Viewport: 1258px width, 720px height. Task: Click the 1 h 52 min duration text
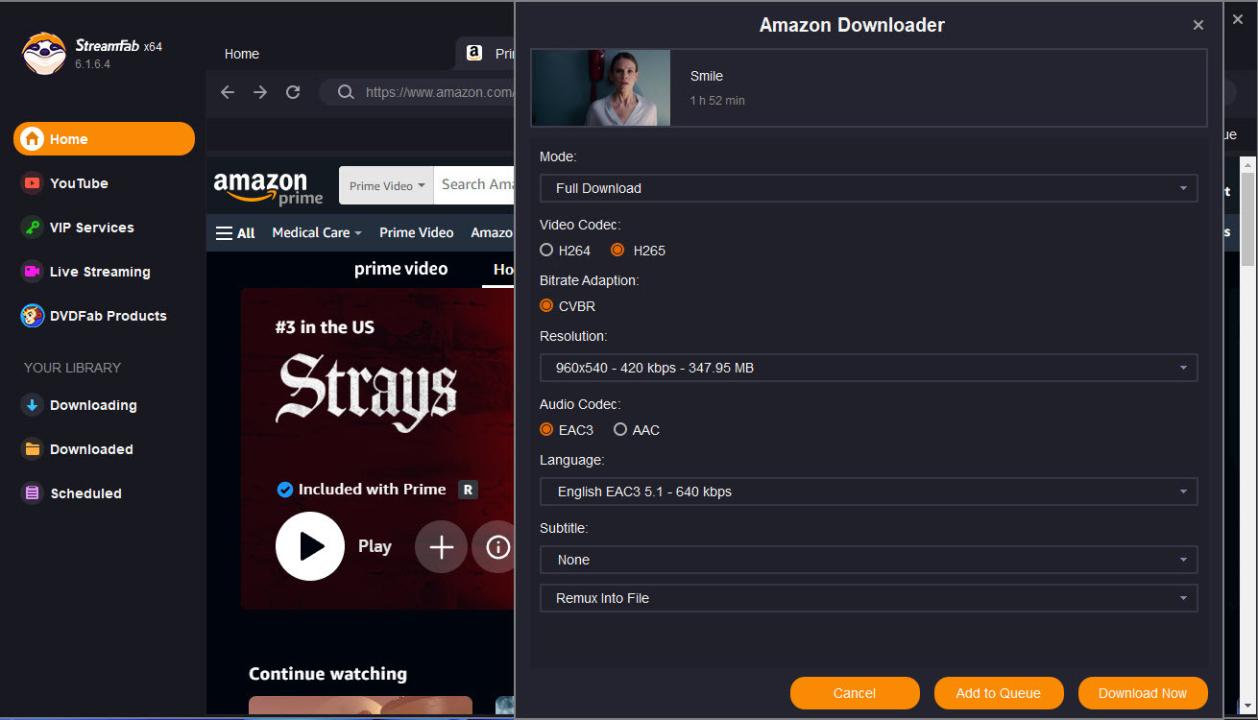(x=717, y=100)
